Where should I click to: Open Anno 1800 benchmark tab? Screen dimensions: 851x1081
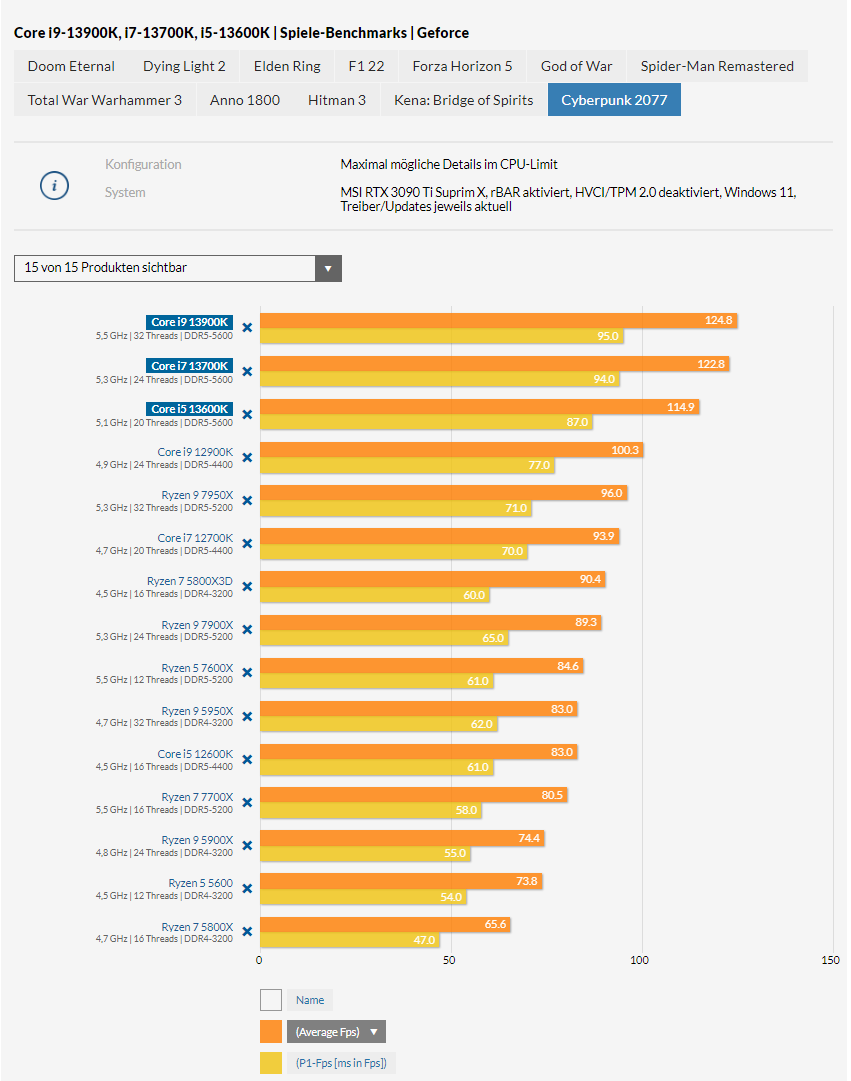(x=245, y=100)
